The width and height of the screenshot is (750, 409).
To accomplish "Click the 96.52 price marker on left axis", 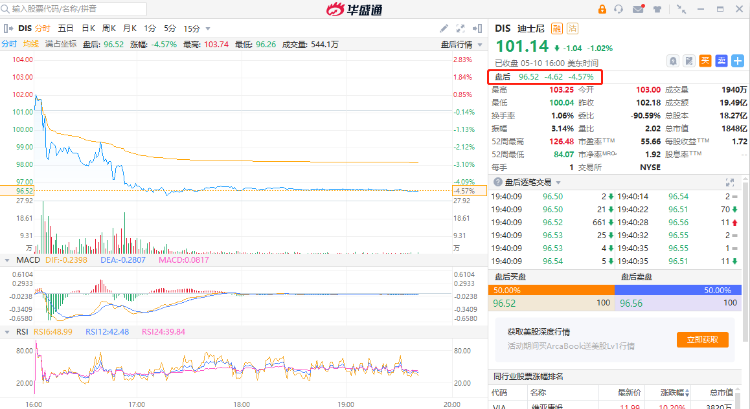I will (17, 190).
